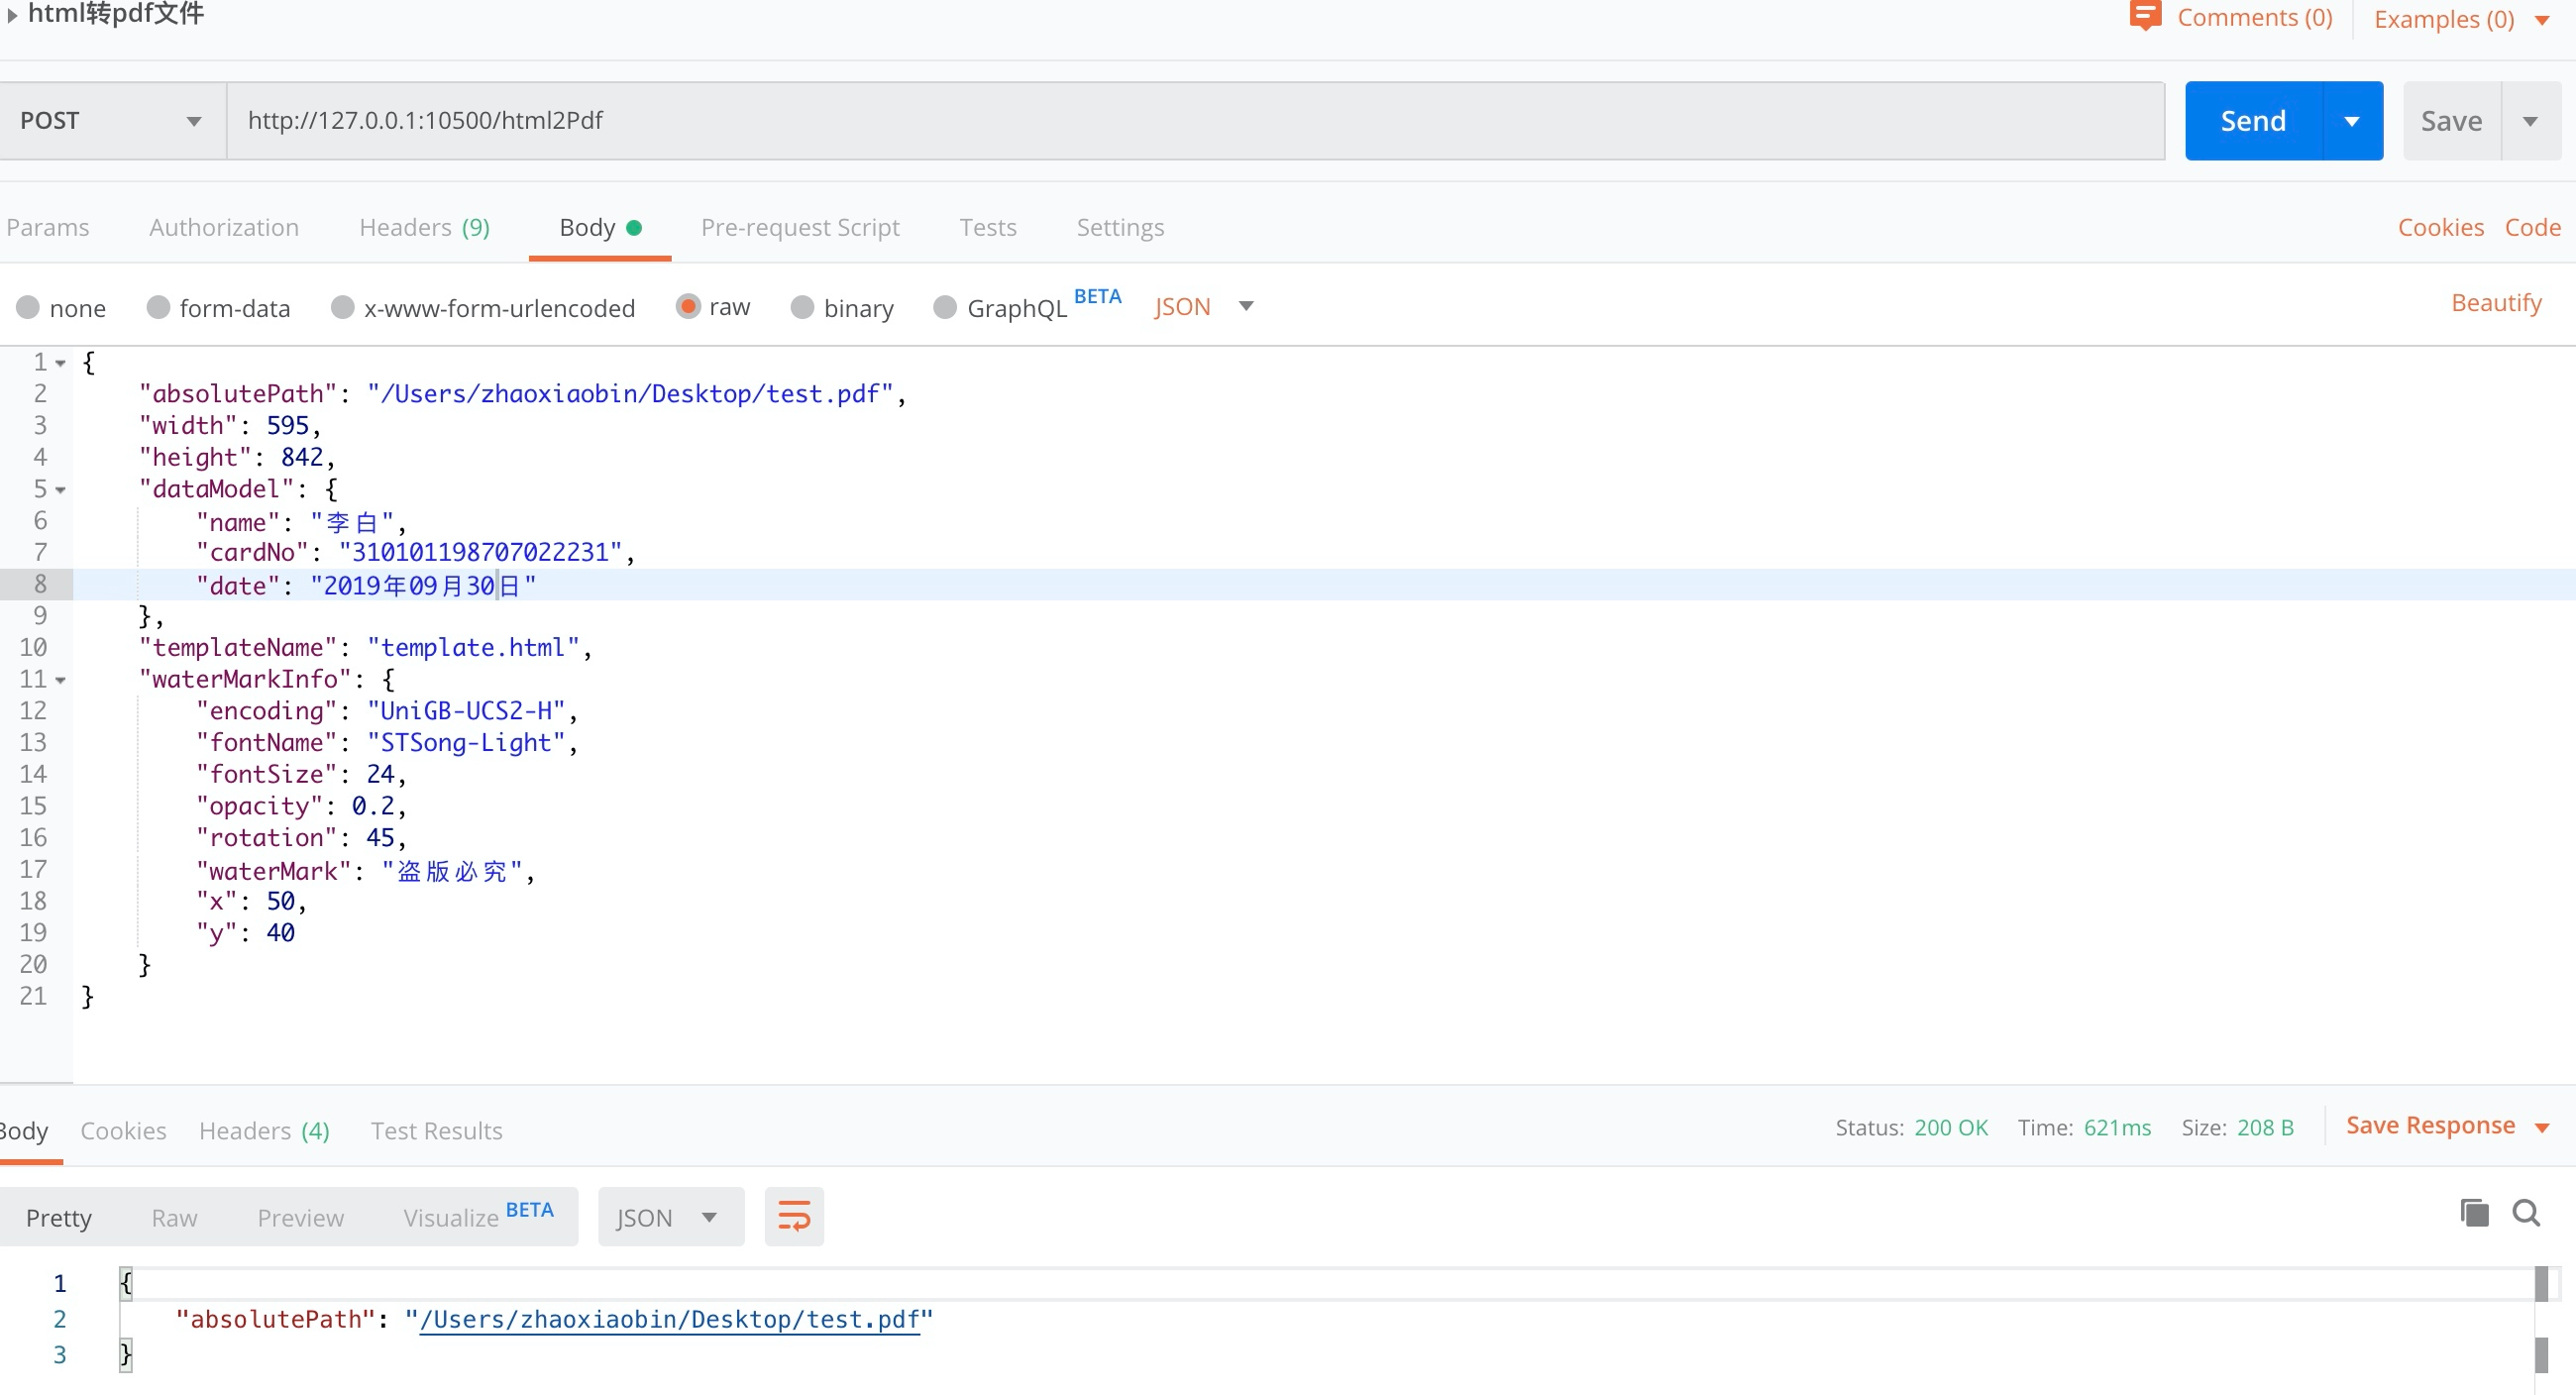
Task: Click the blue Send button
Action: pyautogui.click(x=2253, y=121)
